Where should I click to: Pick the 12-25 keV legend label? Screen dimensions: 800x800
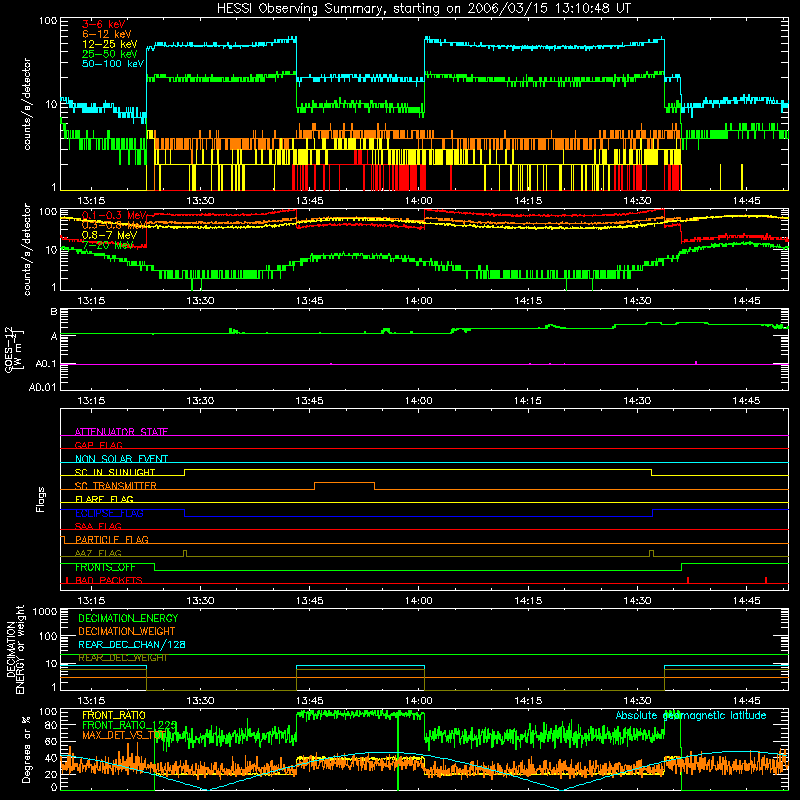point(110,44)
